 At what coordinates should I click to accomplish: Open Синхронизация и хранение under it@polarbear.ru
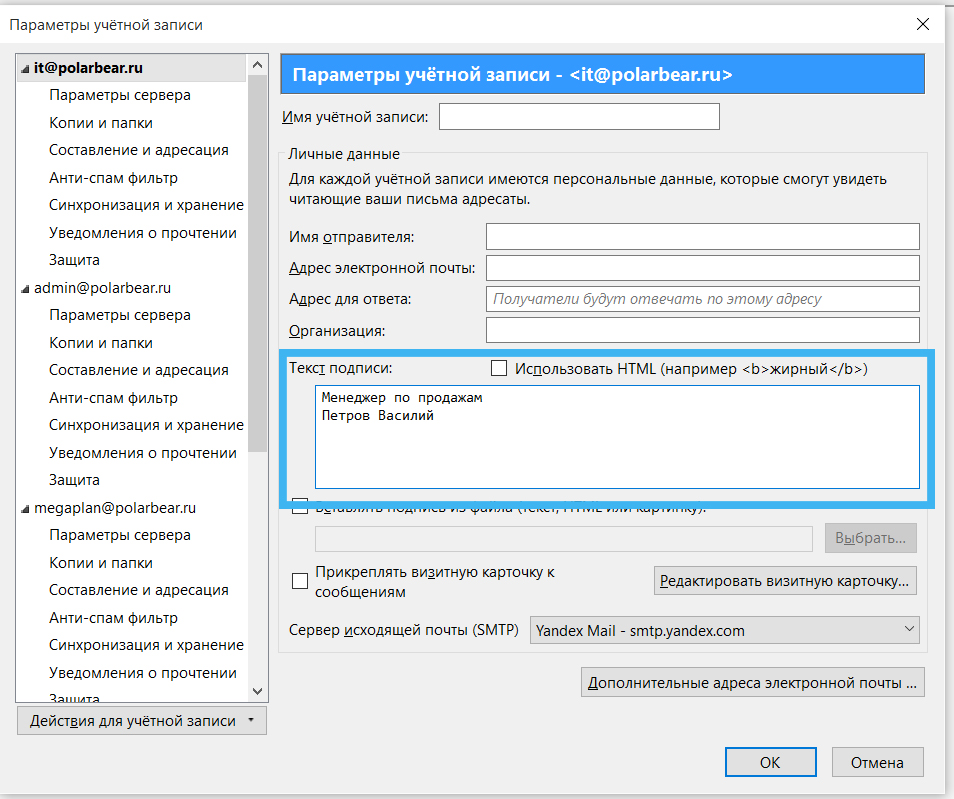[146, 205]
